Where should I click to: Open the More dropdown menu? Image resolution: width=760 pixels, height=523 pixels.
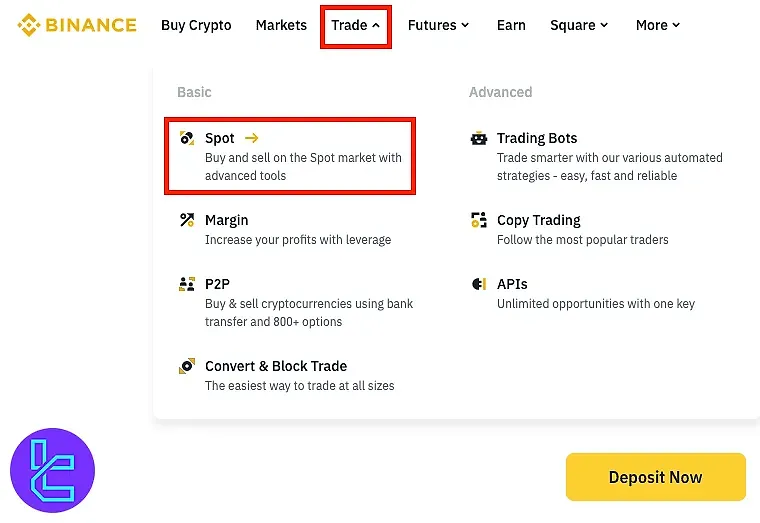pyautogui.click(x=657, y=26)
